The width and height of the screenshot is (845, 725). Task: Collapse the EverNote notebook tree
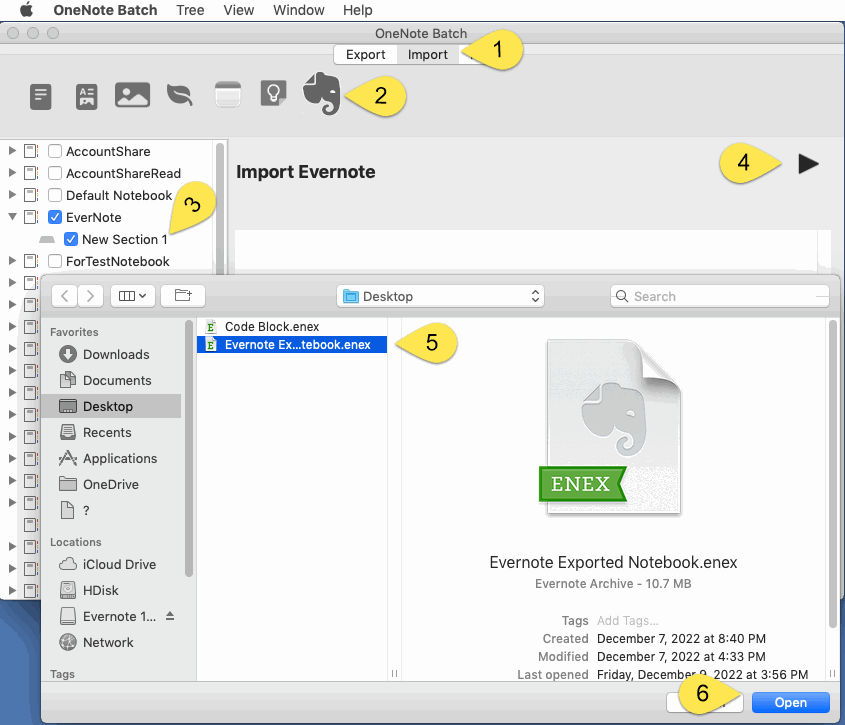[x=10, y=217]
